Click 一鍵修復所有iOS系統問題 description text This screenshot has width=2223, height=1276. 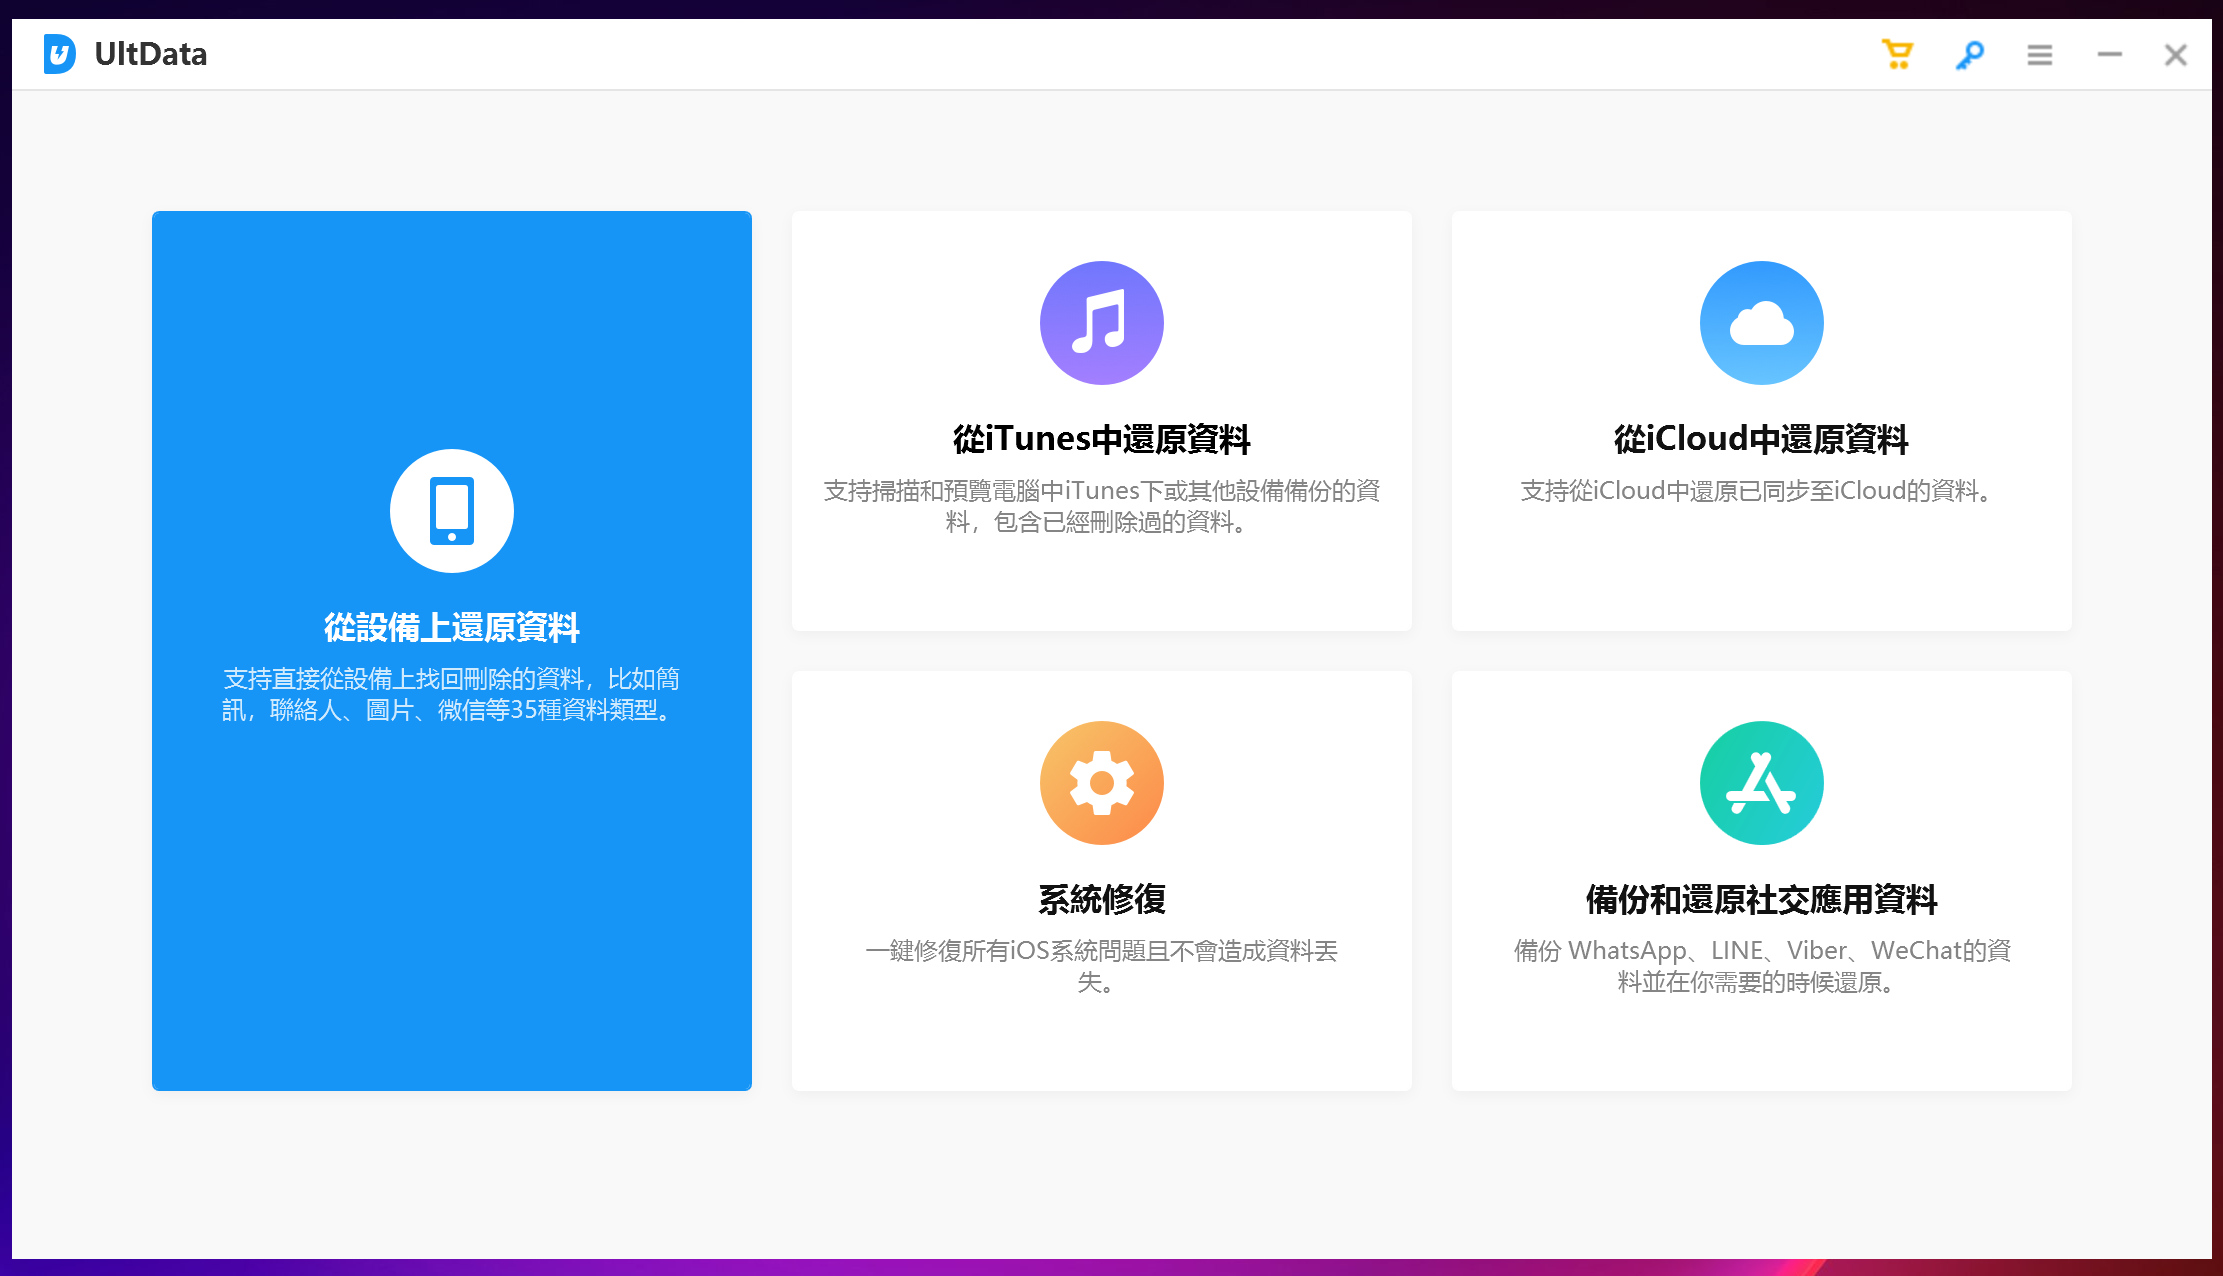[x=1102, y=966]
